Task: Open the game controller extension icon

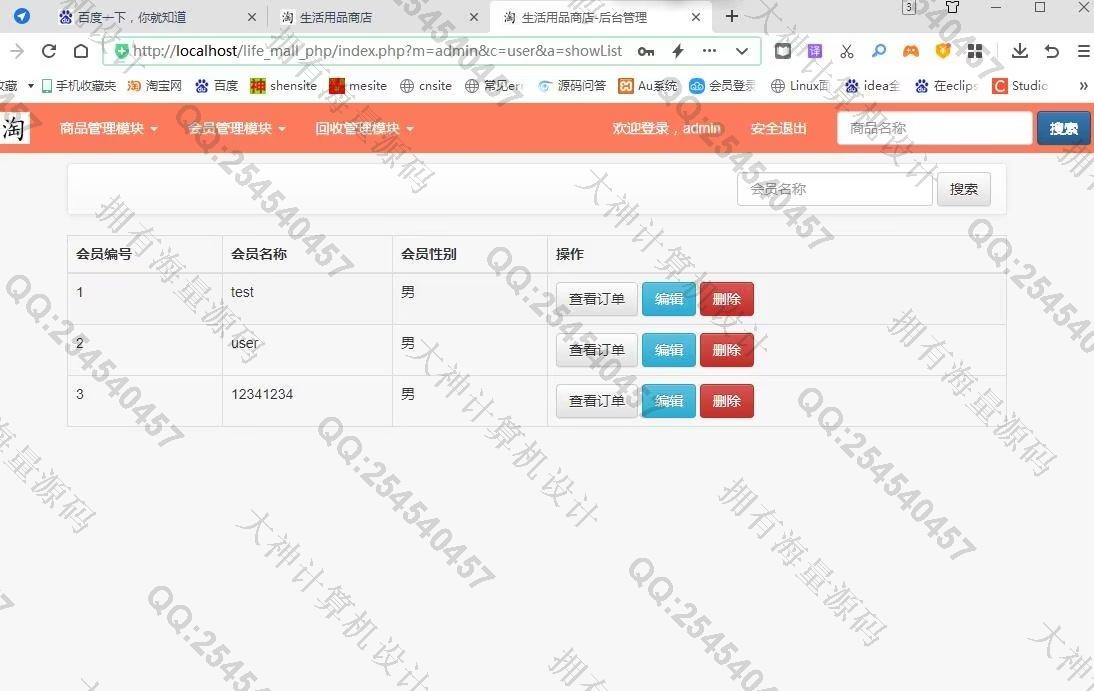Action: click(x=911, y=51)
